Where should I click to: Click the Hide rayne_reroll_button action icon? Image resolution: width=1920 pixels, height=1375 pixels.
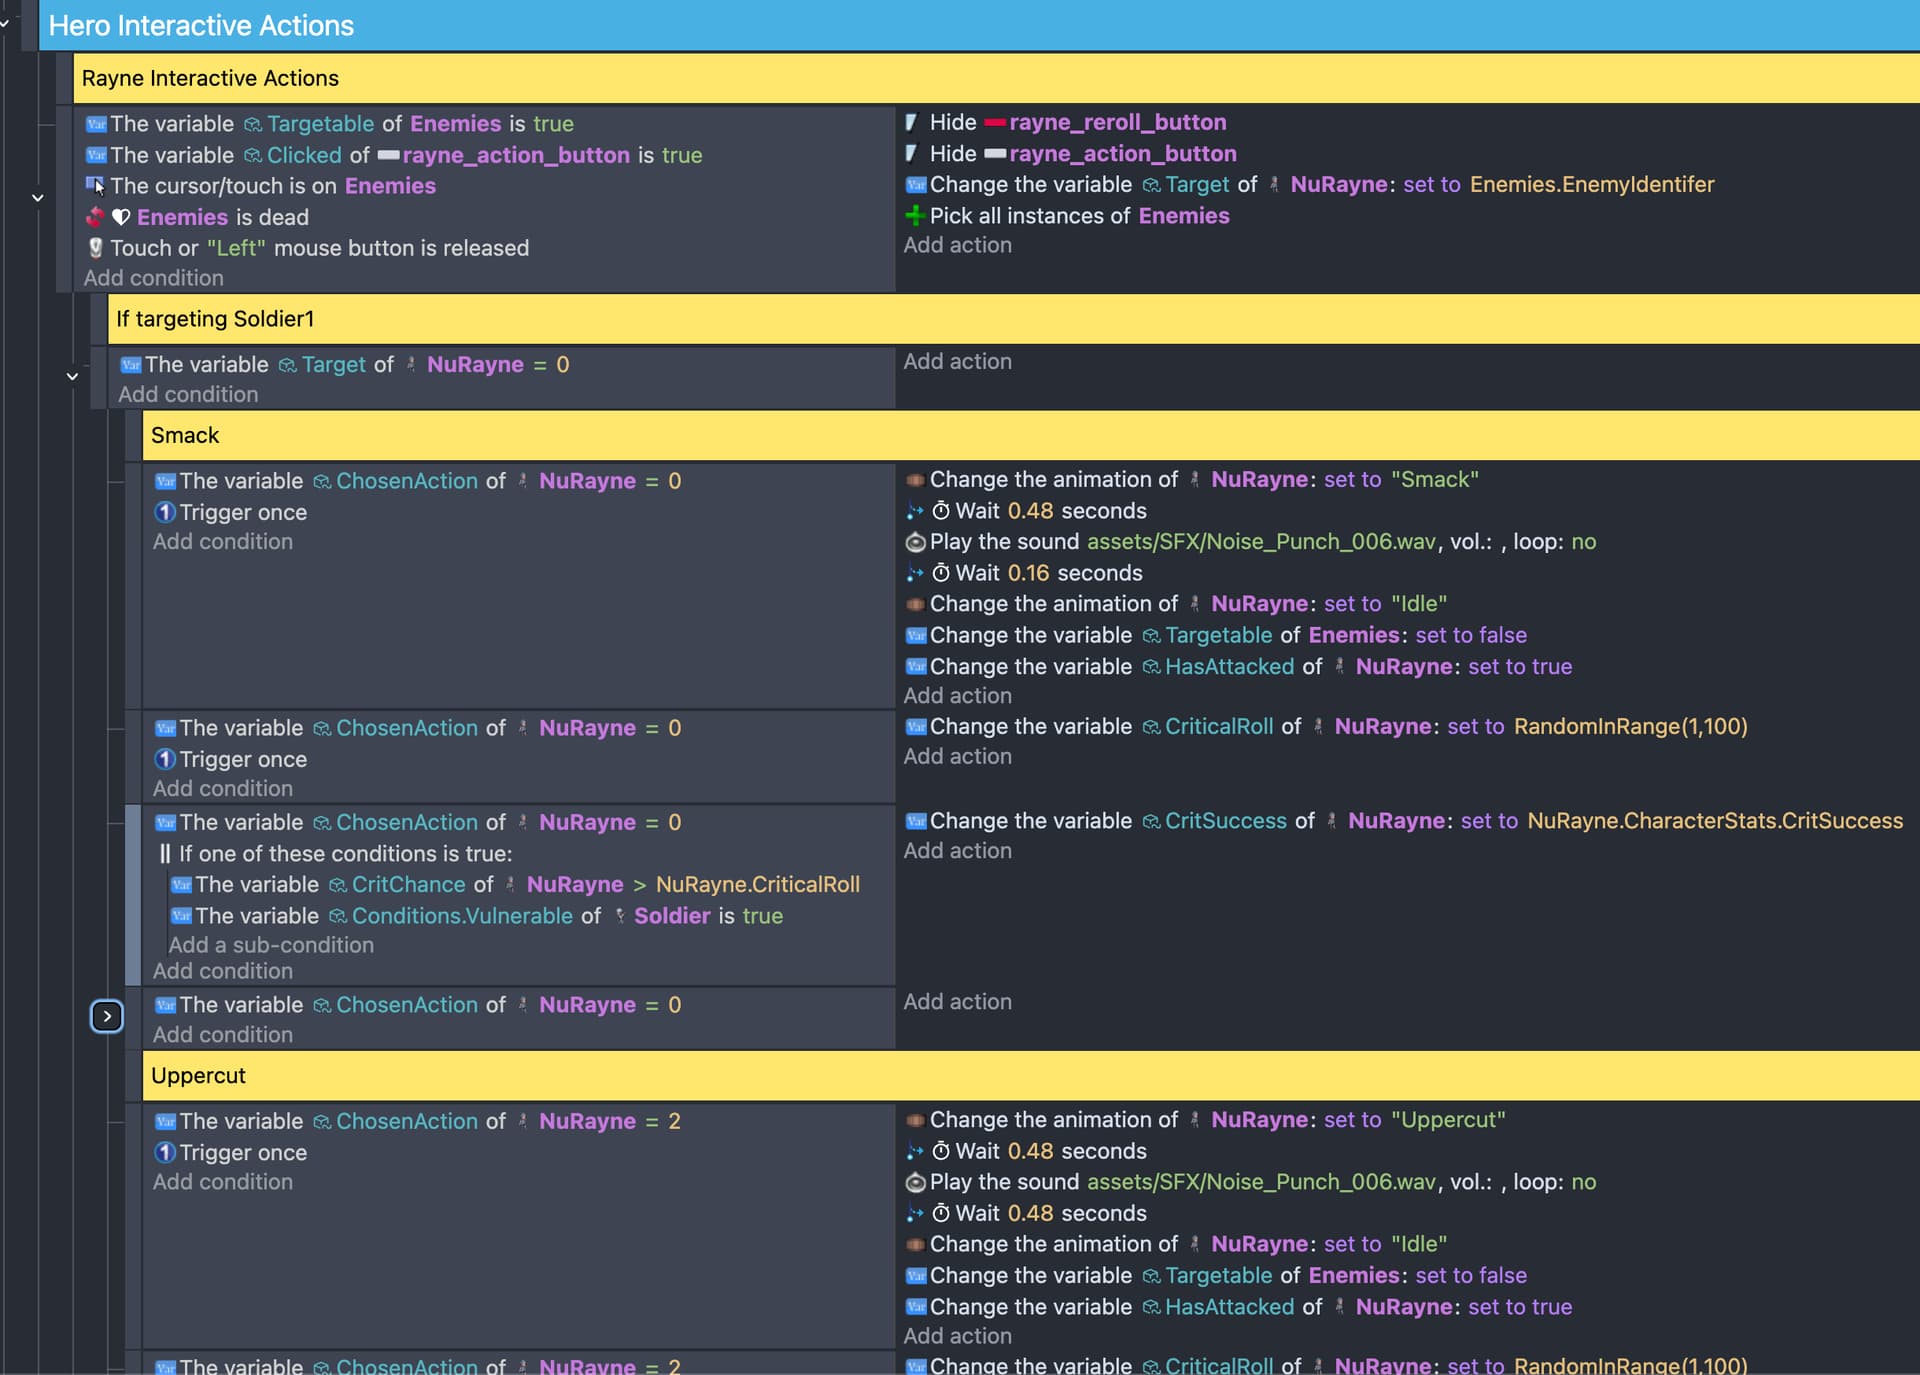[911, 122]
